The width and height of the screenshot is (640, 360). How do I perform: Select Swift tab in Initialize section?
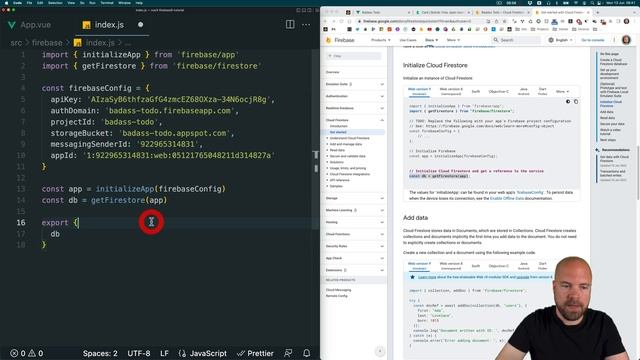pyautogui.click(x=476, y=92)
